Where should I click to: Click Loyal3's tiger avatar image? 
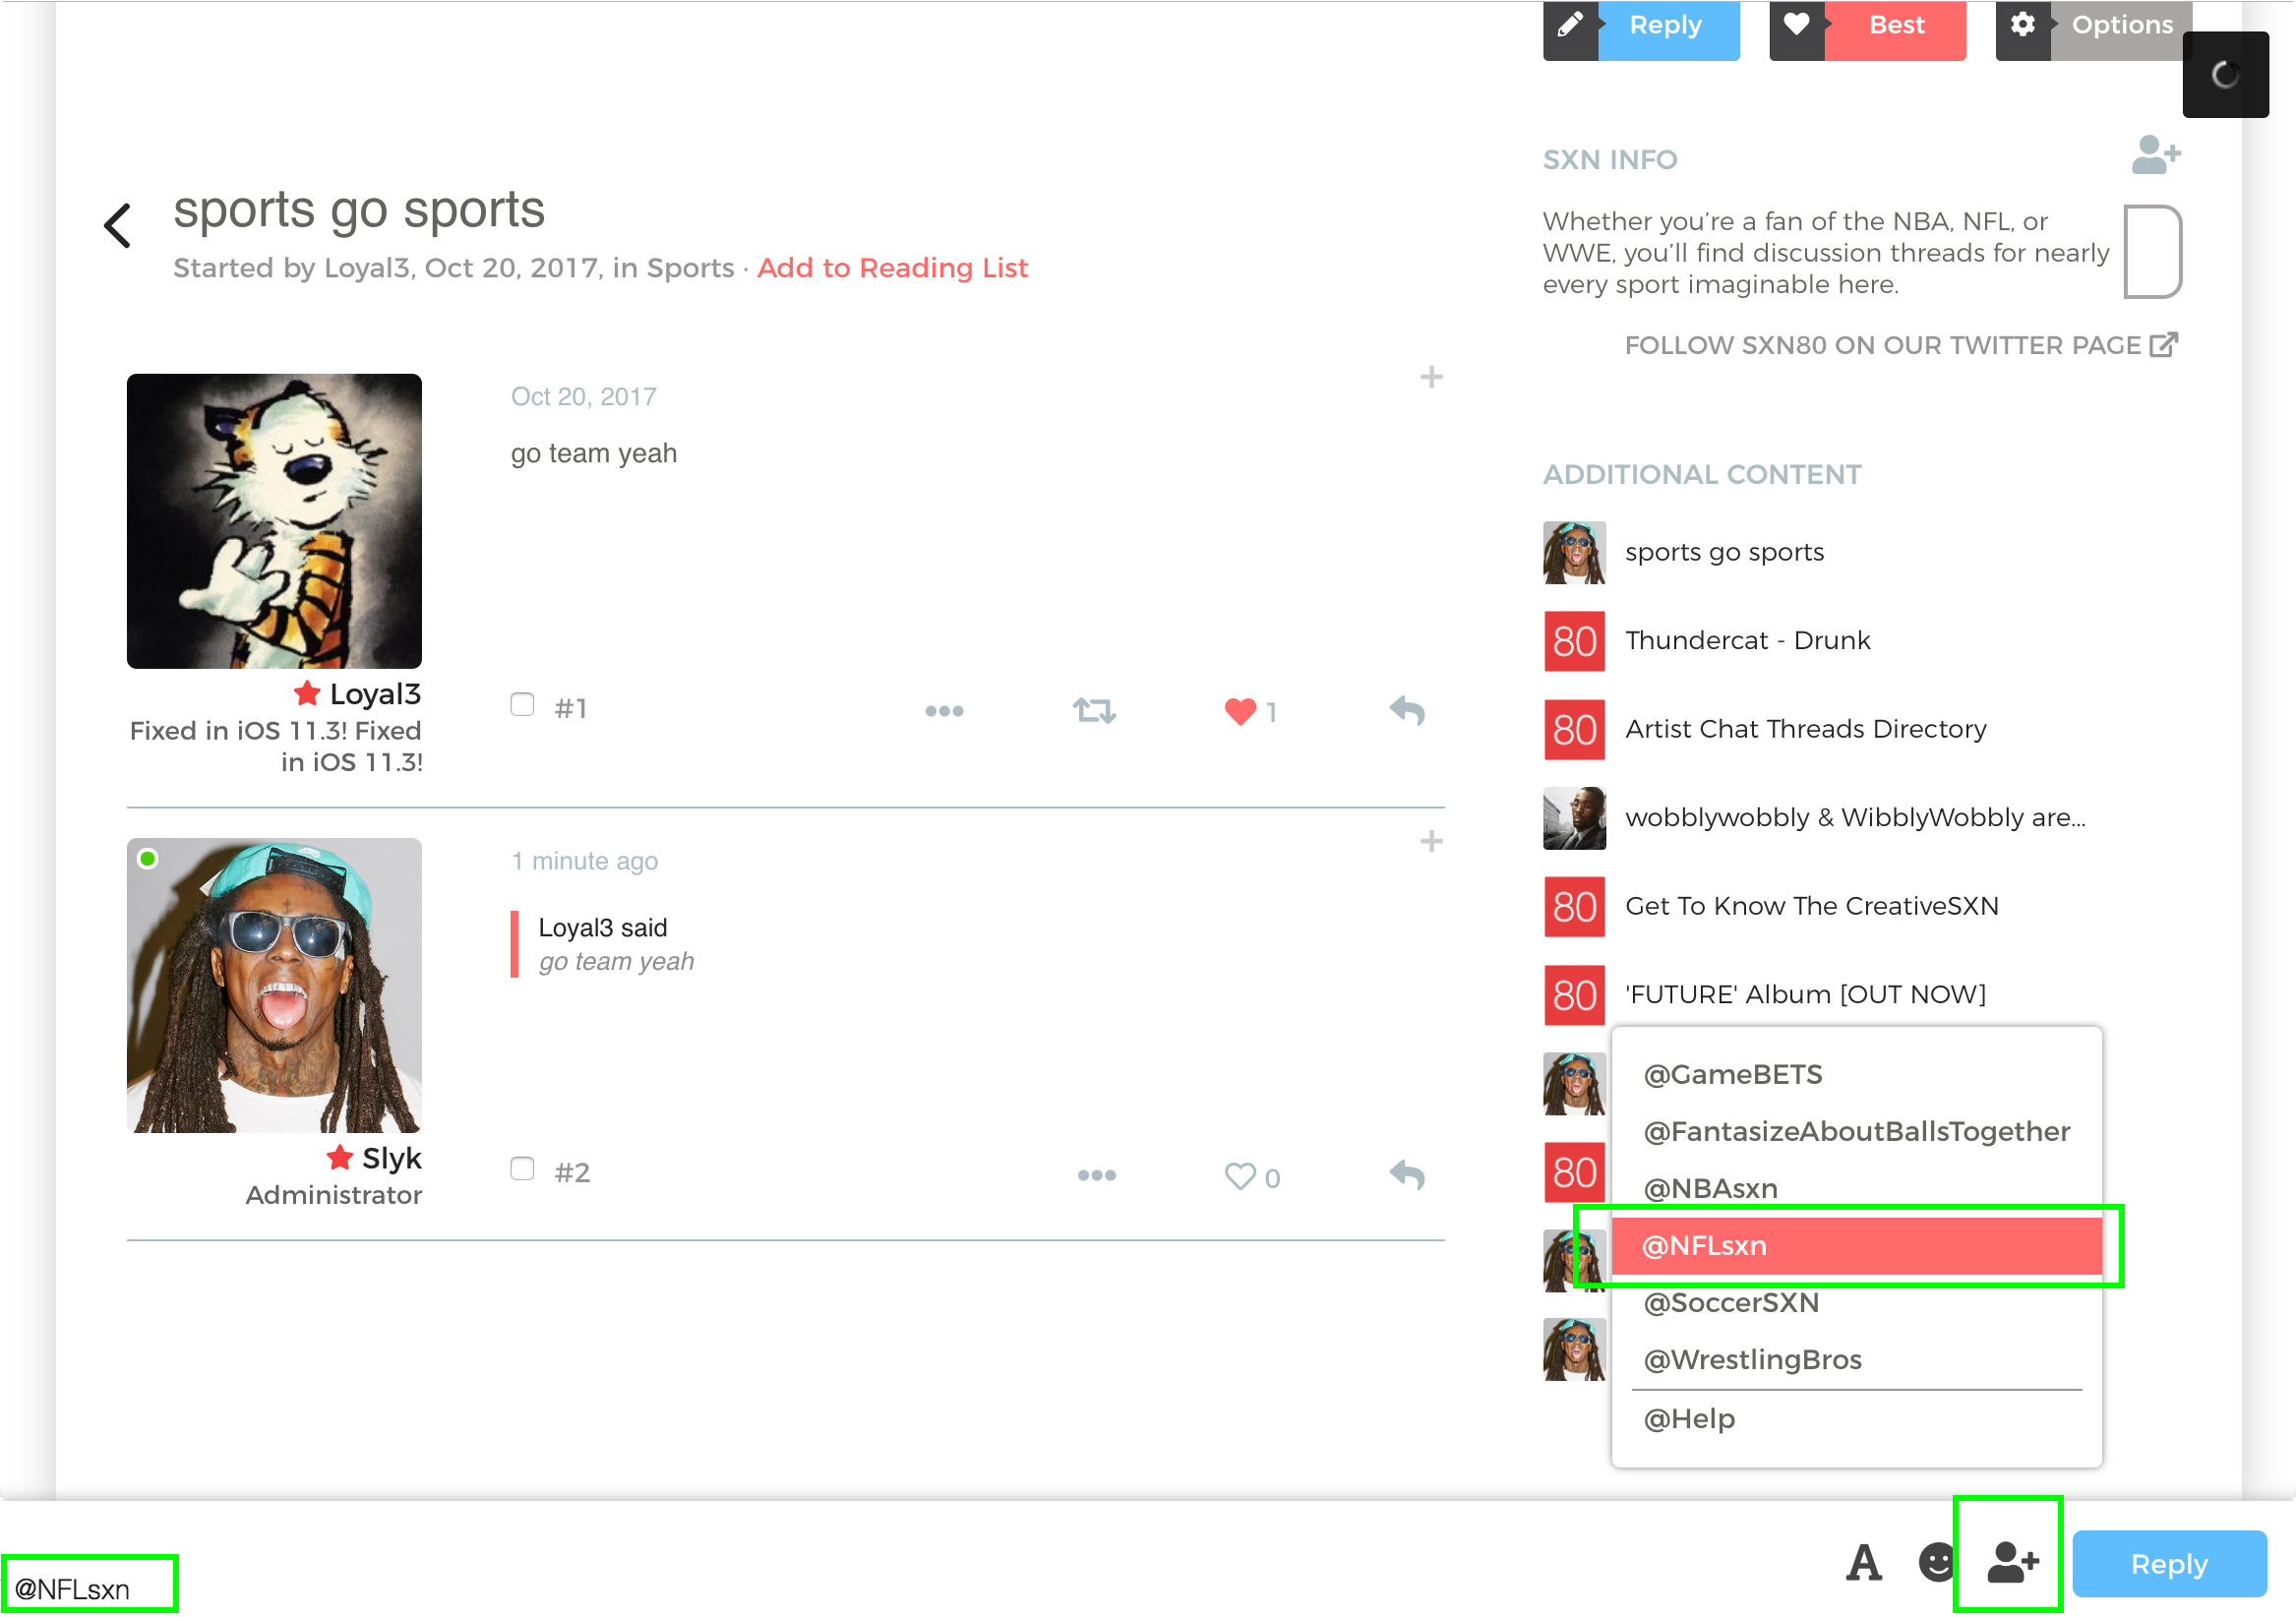coord(274,521)
